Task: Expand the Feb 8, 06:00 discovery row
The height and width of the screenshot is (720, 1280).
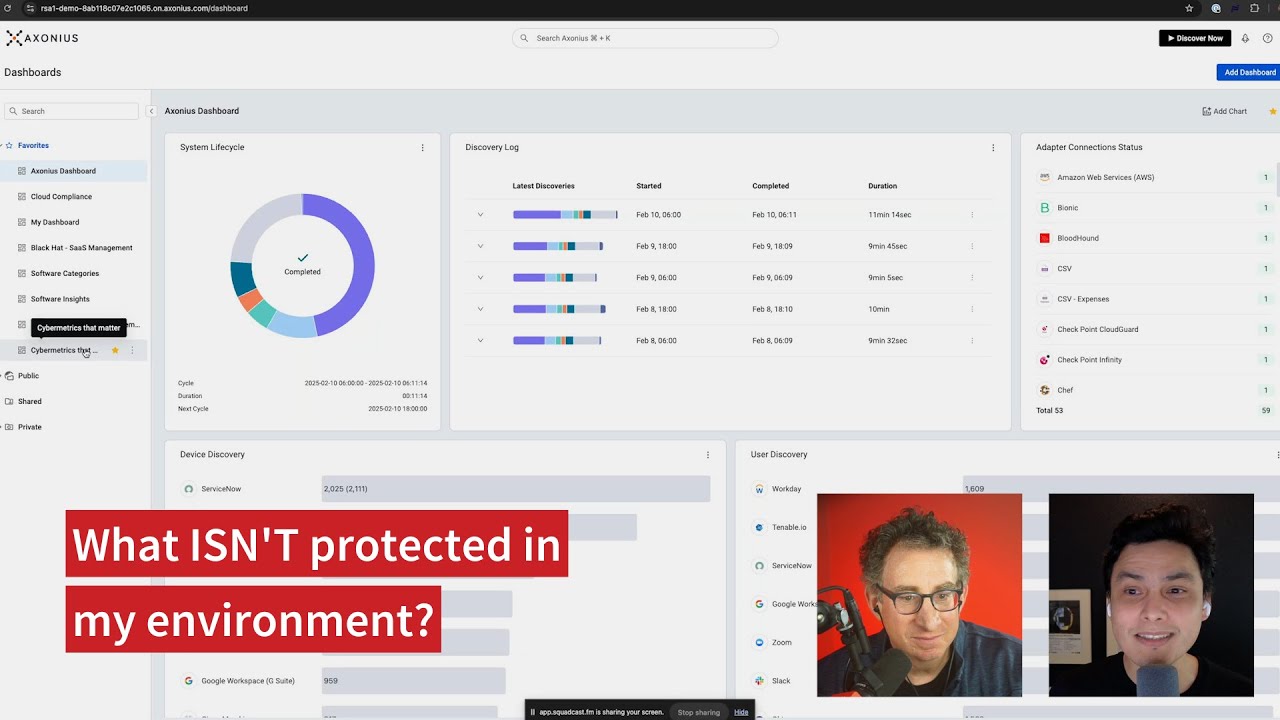Action: pyautogui.click(x=480, y=341)
